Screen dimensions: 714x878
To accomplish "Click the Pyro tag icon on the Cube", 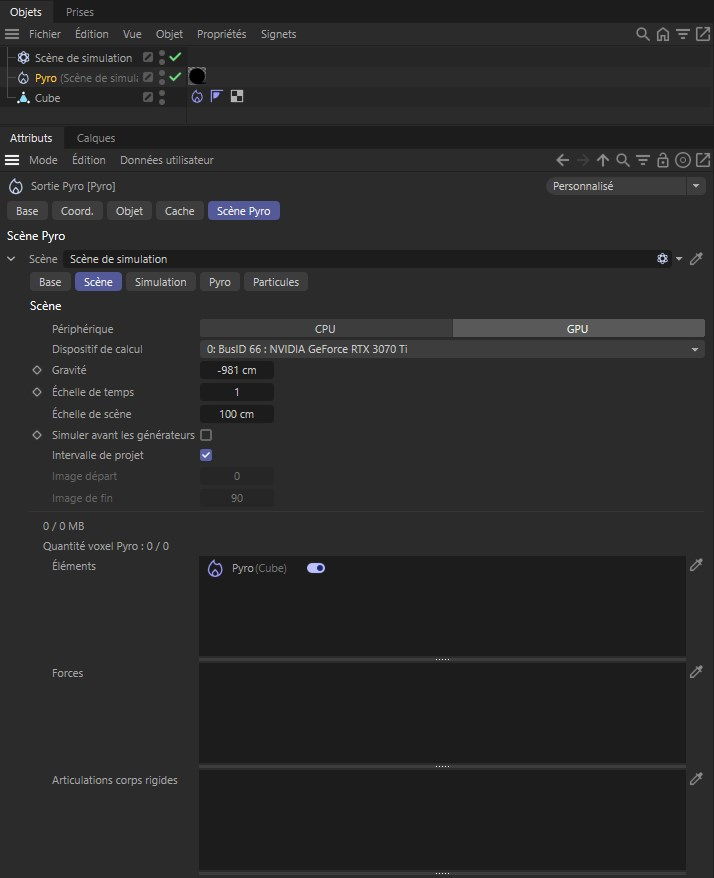I will (197, 97).
